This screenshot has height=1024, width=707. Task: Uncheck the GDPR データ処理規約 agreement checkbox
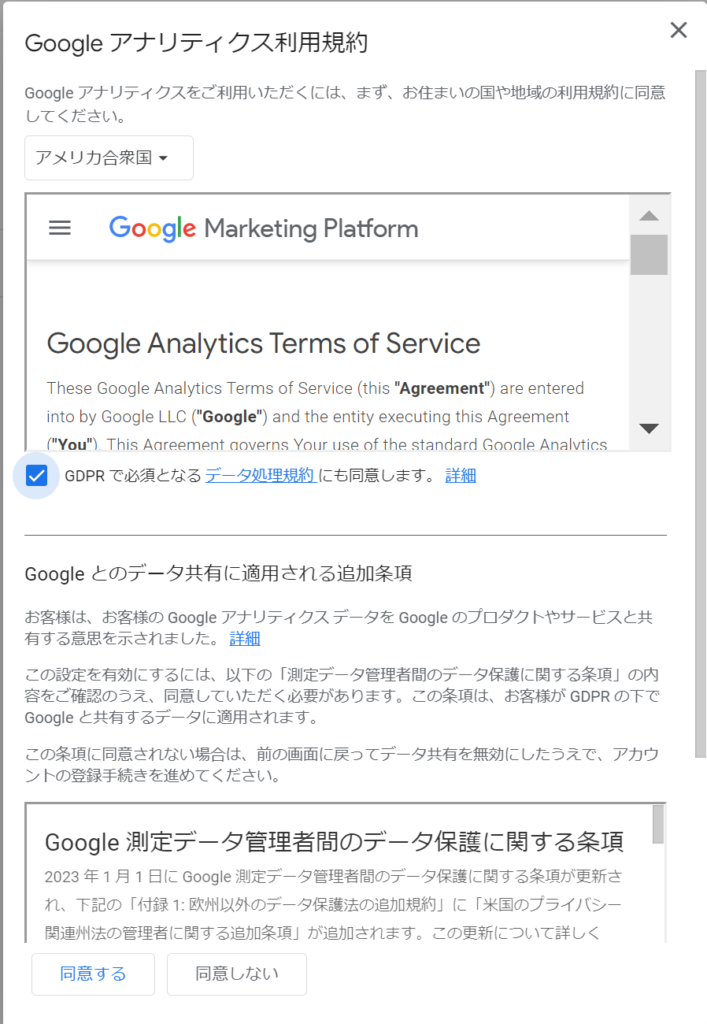(37, 475)
